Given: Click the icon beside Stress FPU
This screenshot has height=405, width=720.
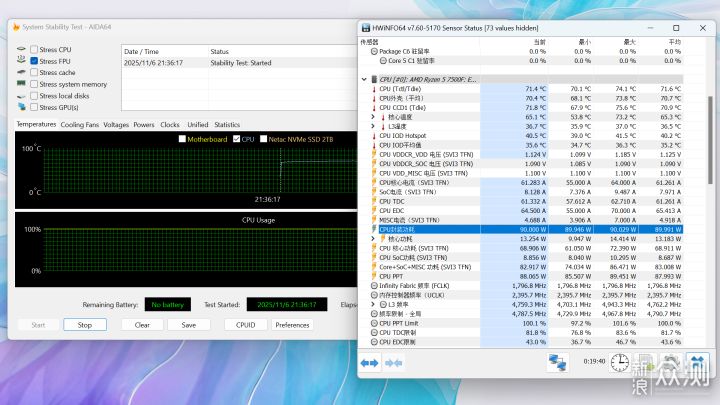Looking at the screenshot, I should (x=21, y=60).
